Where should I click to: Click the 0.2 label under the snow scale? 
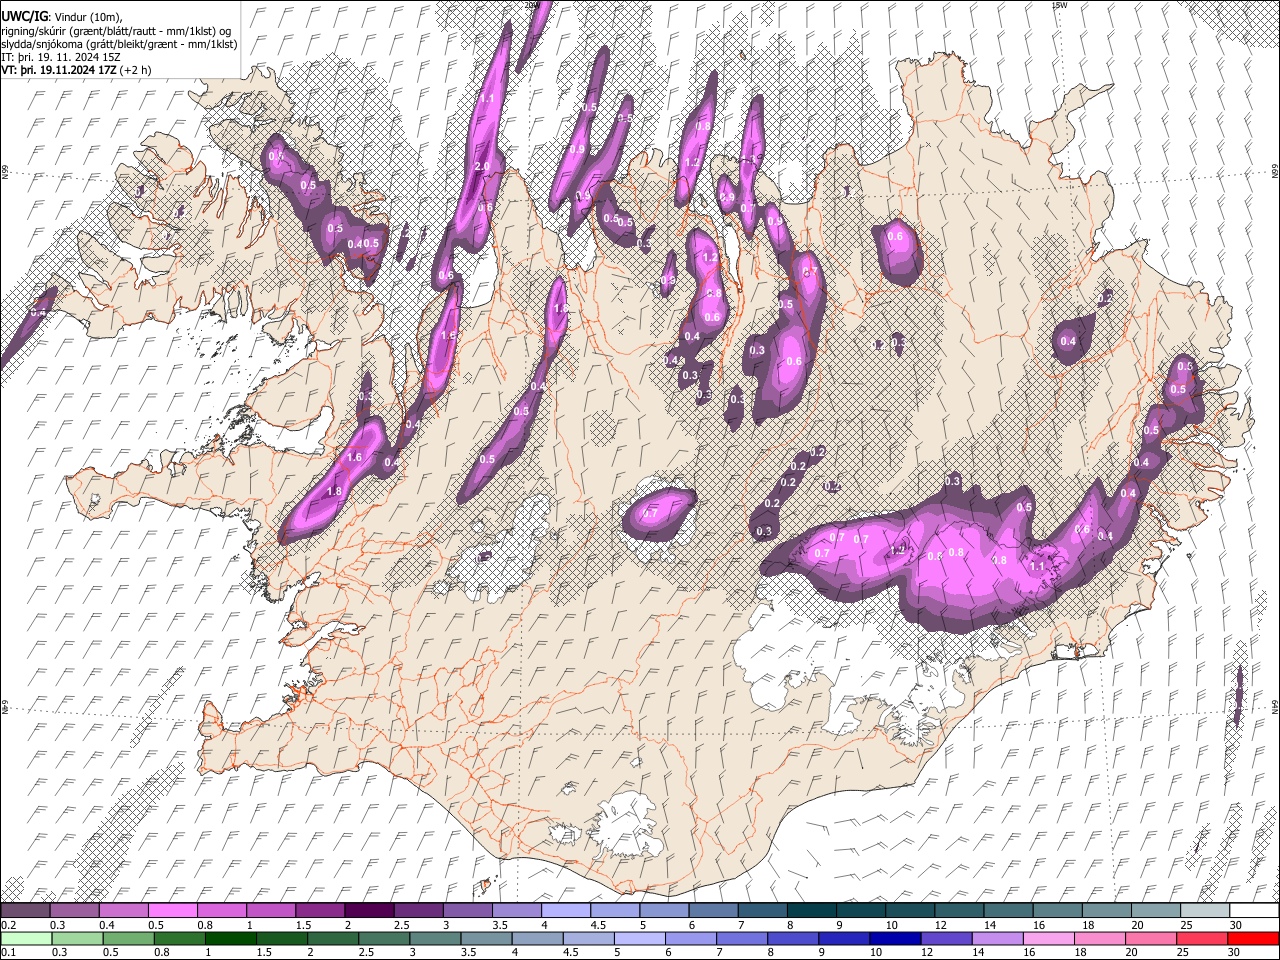pos(9,925)
